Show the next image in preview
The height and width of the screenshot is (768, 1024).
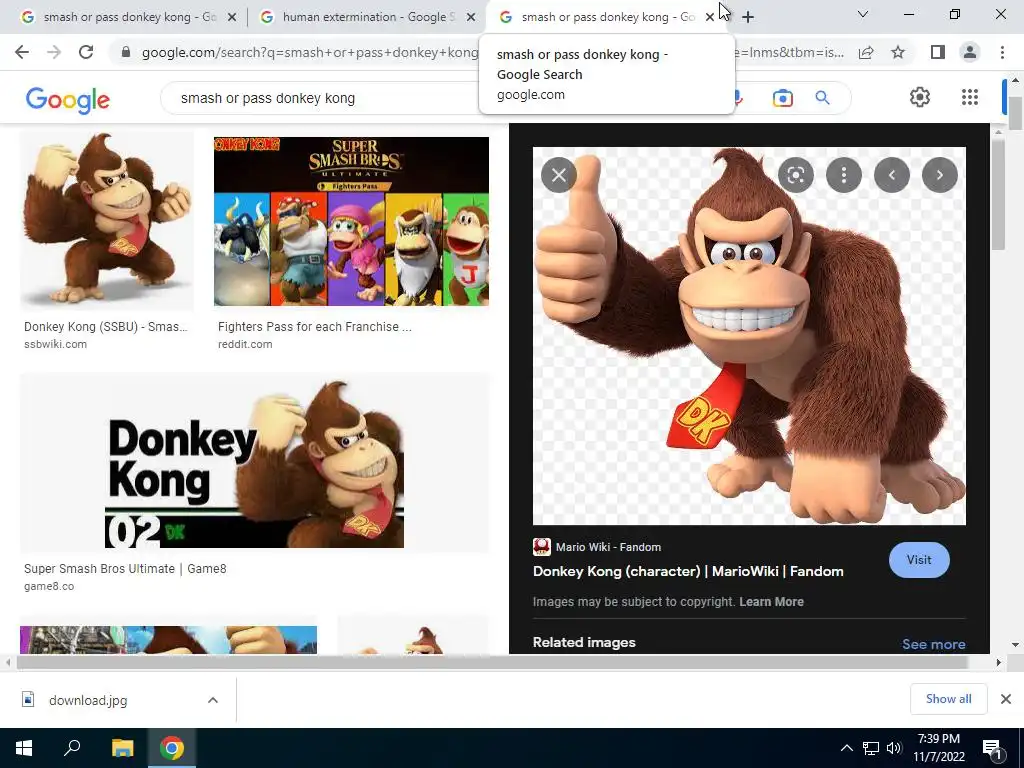940,175
